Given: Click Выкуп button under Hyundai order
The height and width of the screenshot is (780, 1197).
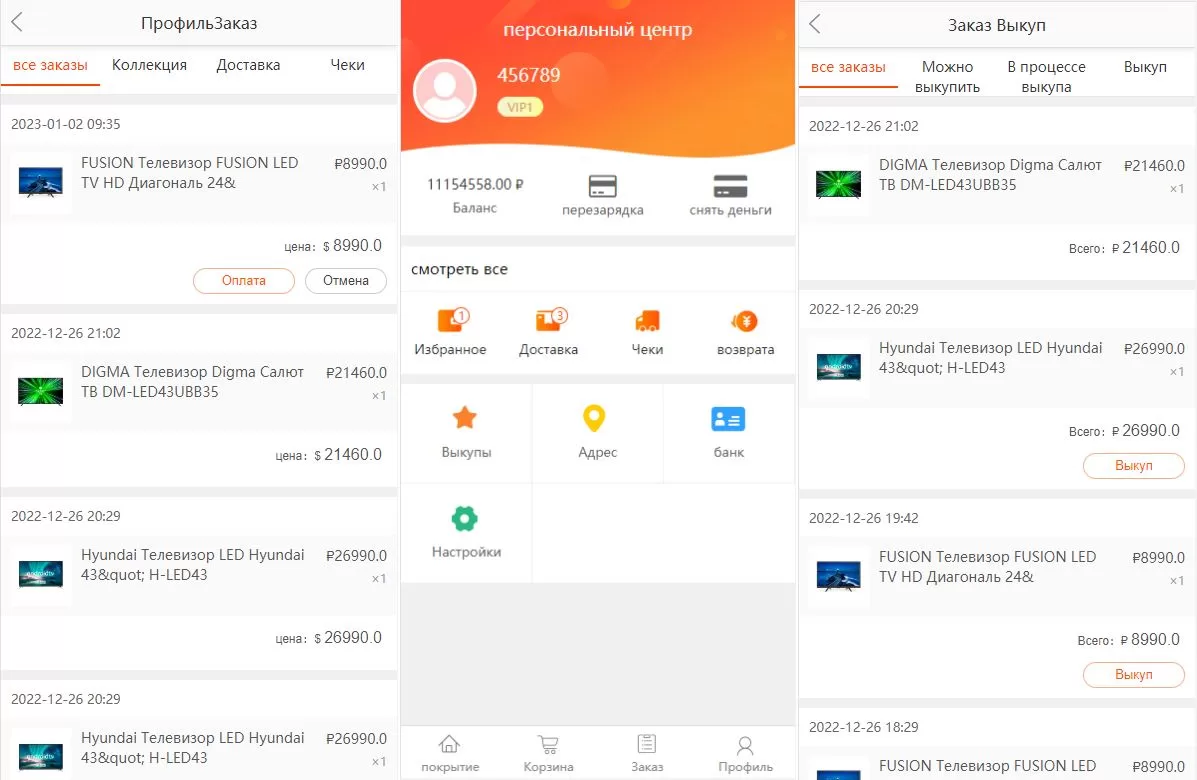Looking at the screenshot, I should point(1134,466).
